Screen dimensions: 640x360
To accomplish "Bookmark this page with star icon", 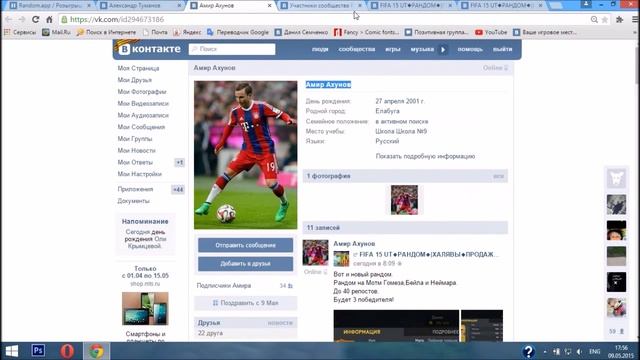I will (x=604, y=20).
